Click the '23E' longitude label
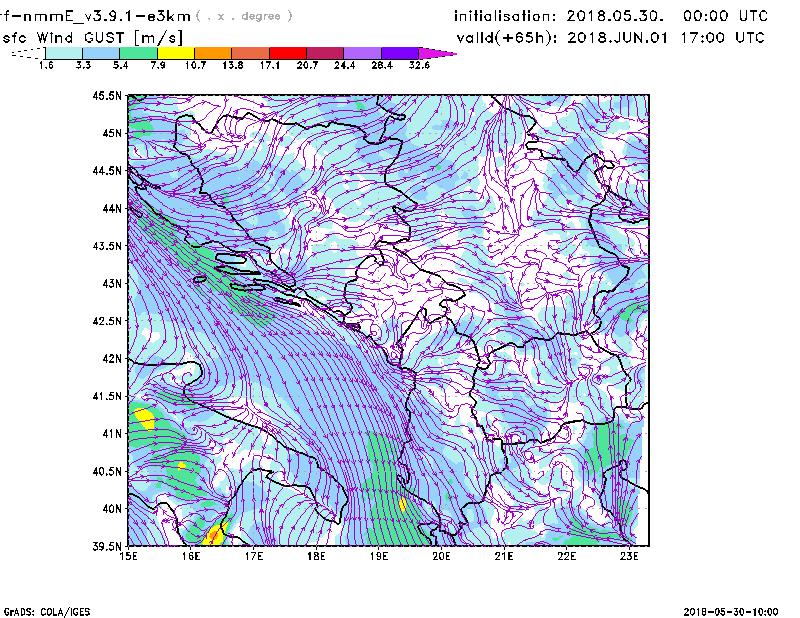 [x=629, y=556]
